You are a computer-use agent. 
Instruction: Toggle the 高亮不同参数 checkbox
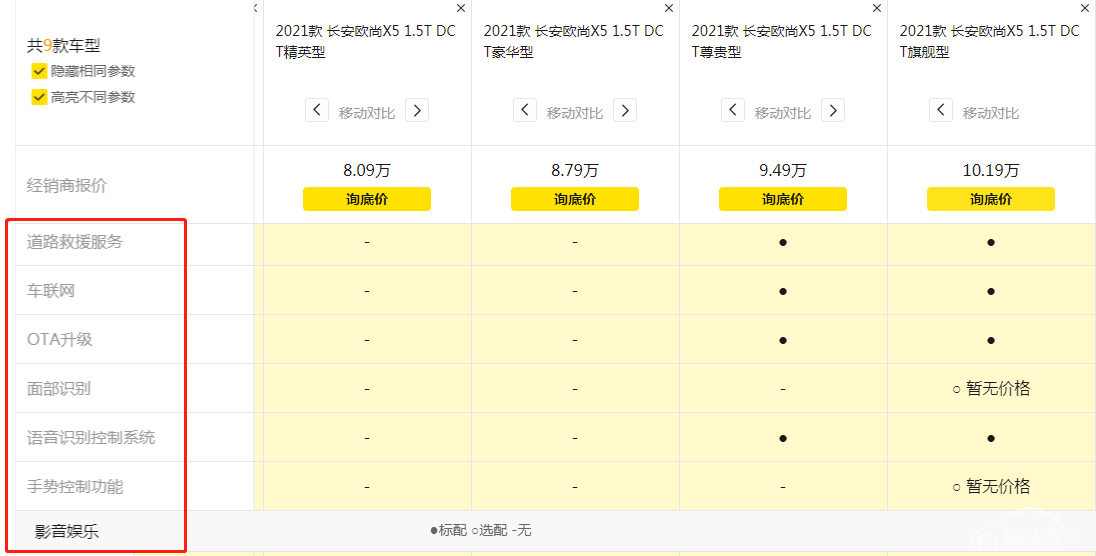pos(39,97)
